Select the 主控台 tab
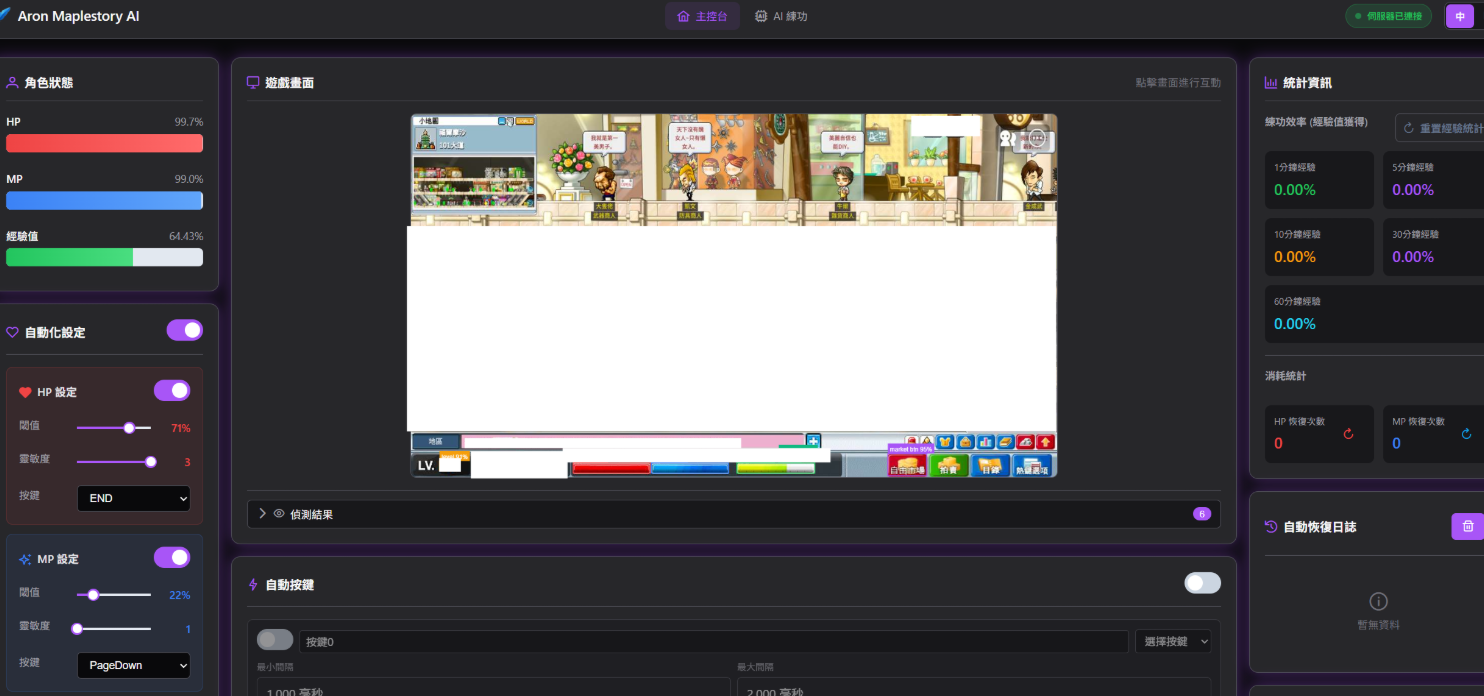Viewport: 1484px width, 696px height. pos(702,16)
